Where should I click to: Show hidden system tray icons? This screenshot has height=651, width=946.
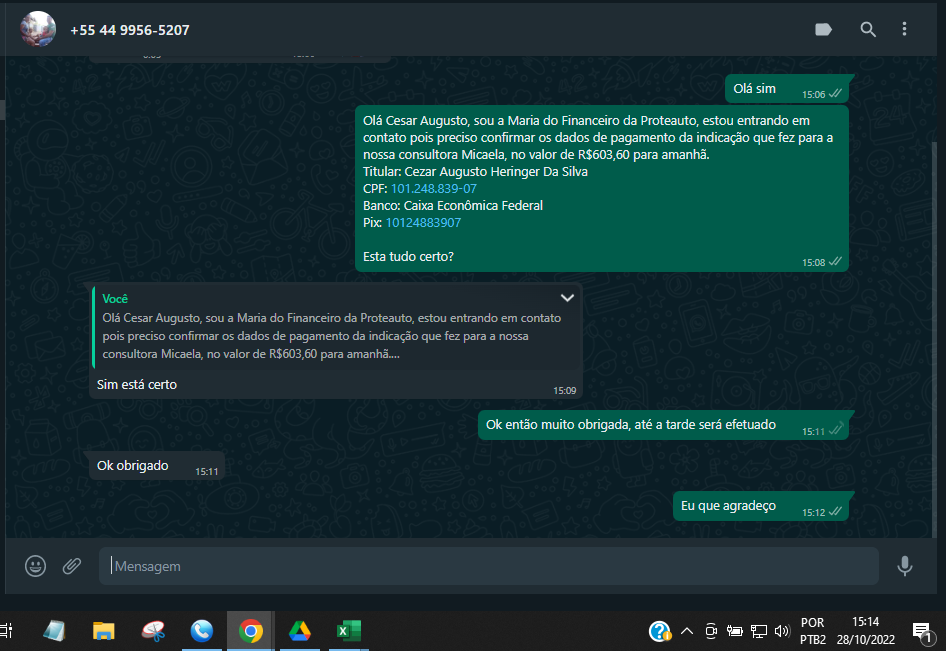687,631
